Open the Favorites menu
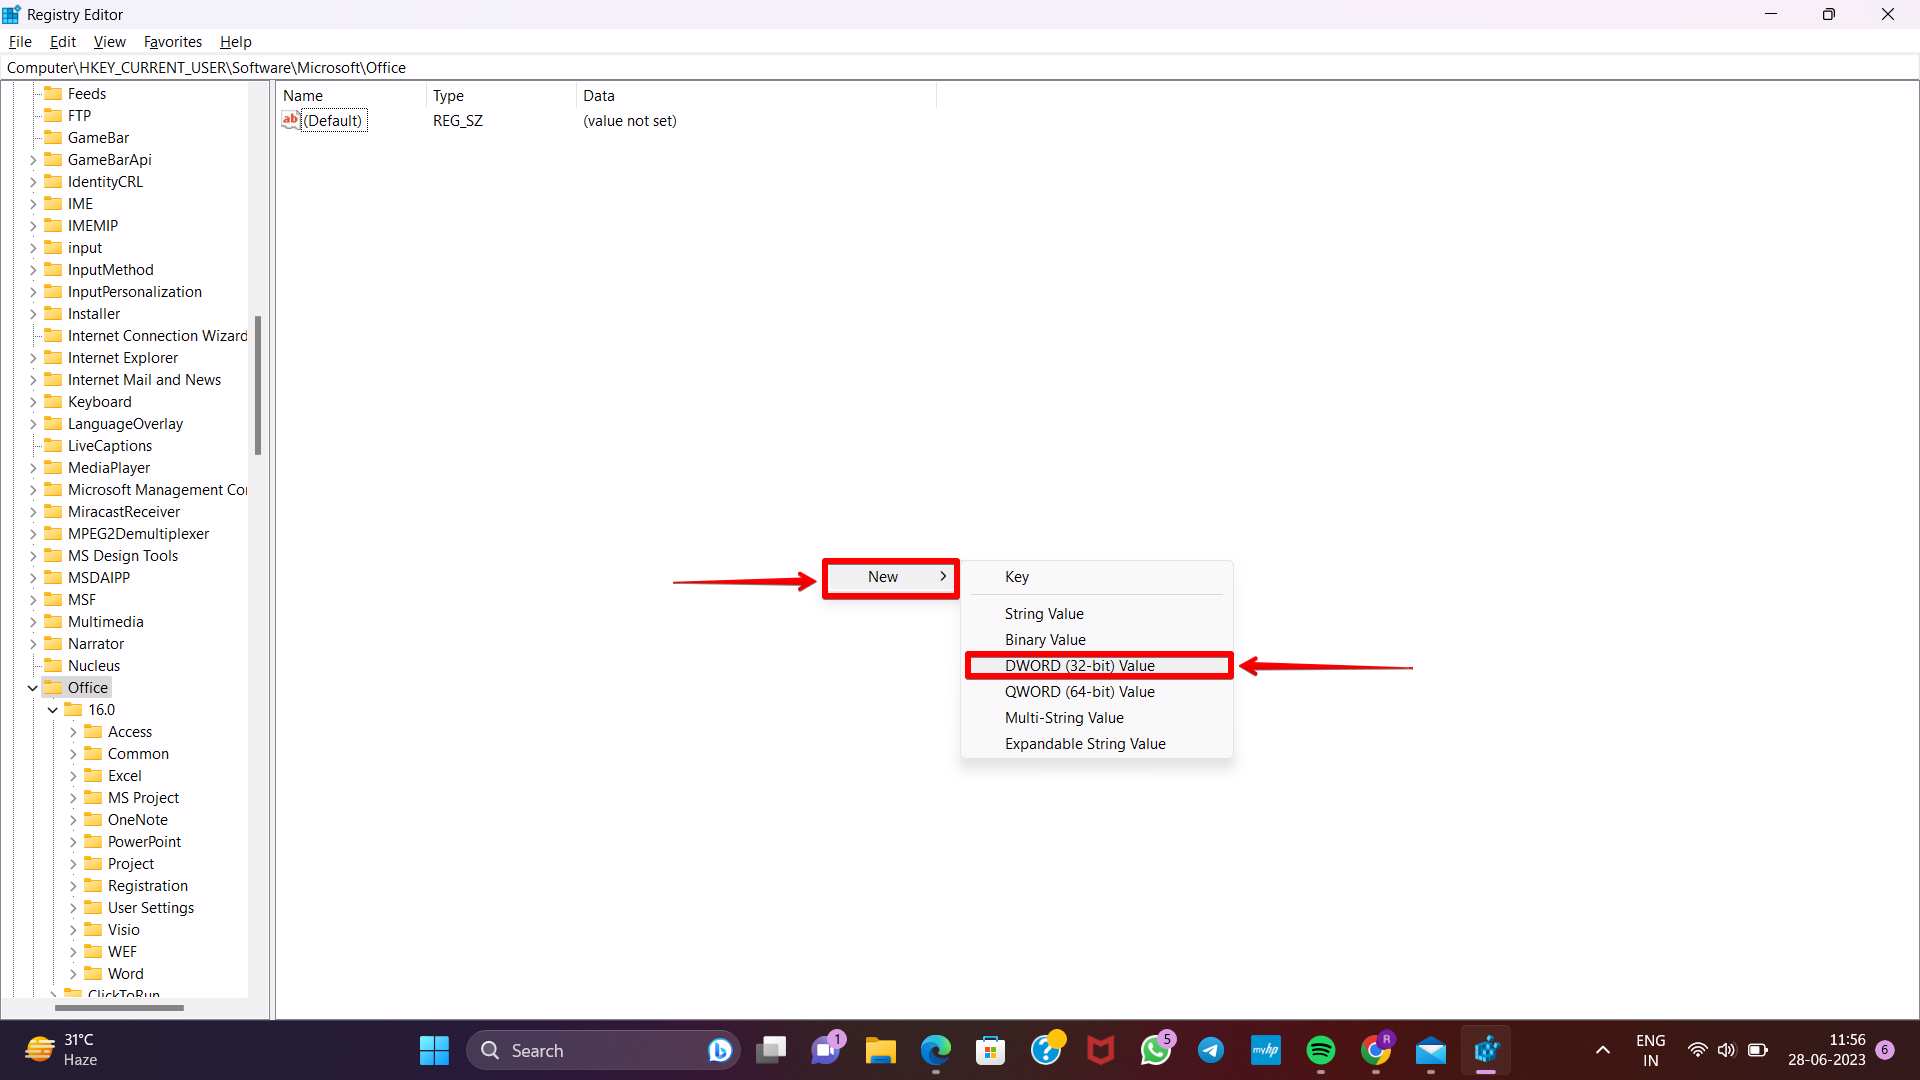1920x1080 pixels. (172, 42)
